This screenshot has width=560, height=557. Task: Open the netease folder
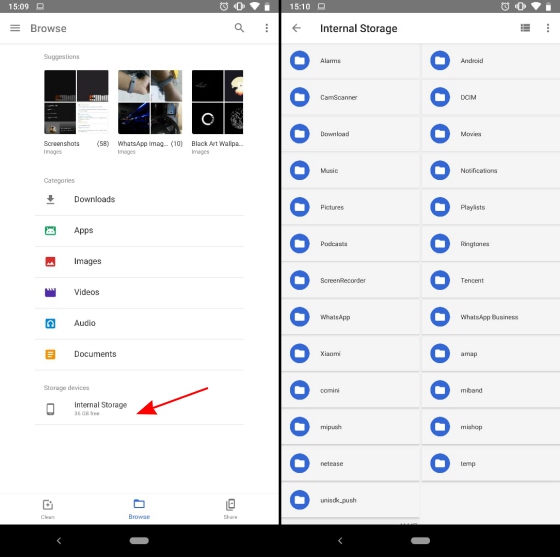(351, 463)
